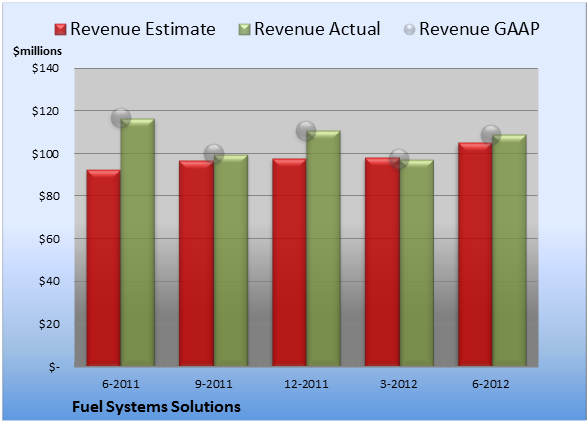
Task: Click the '9-2011' x-axis label
Action: pos(214,384)
